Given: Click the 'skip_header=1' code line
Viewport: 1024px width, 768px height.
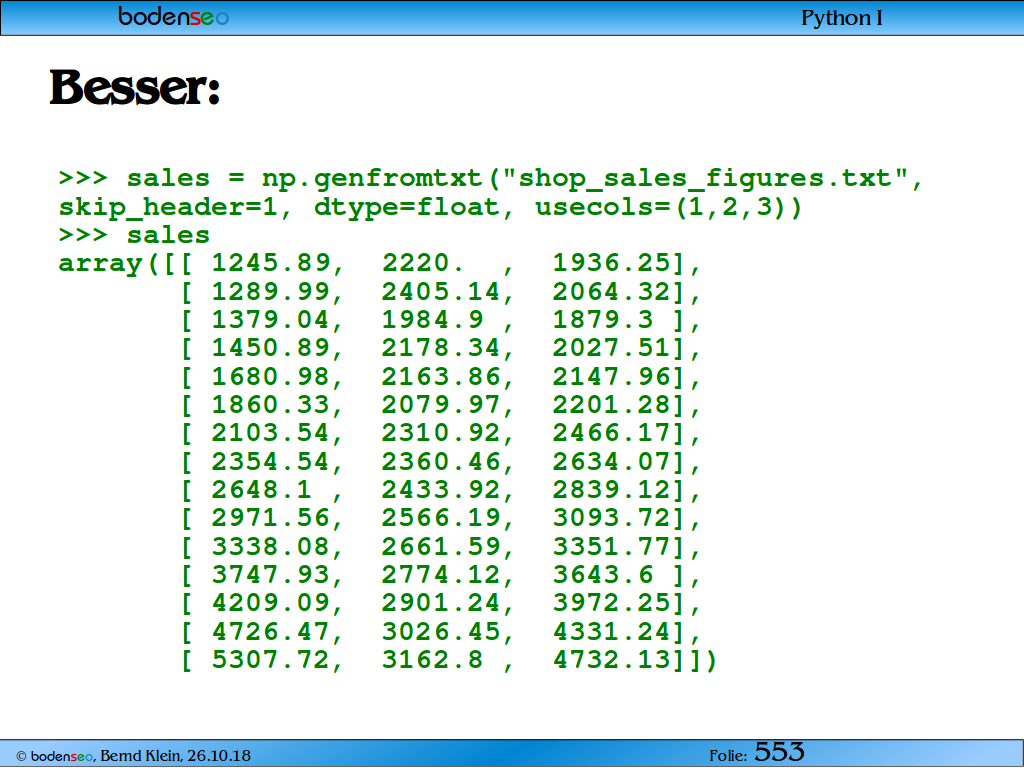Looking at the screenshot, I should pyautogui.click(x=430, y=207).
